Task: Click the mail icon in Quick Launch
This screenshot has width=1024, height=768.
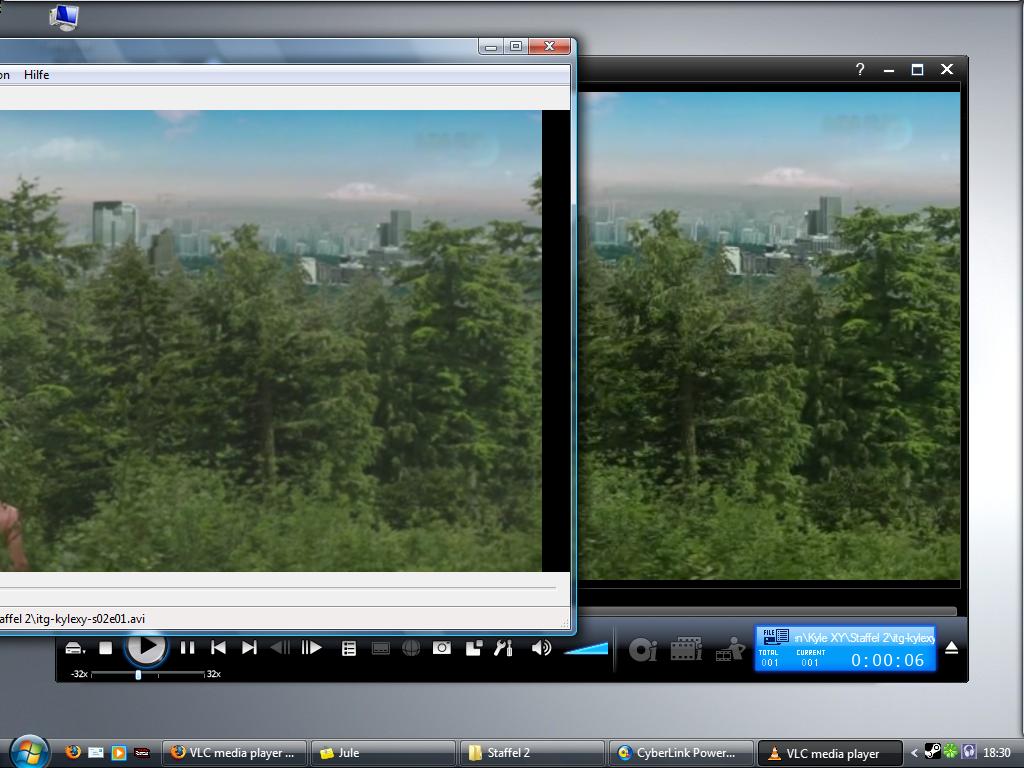Action: [96, 752]
